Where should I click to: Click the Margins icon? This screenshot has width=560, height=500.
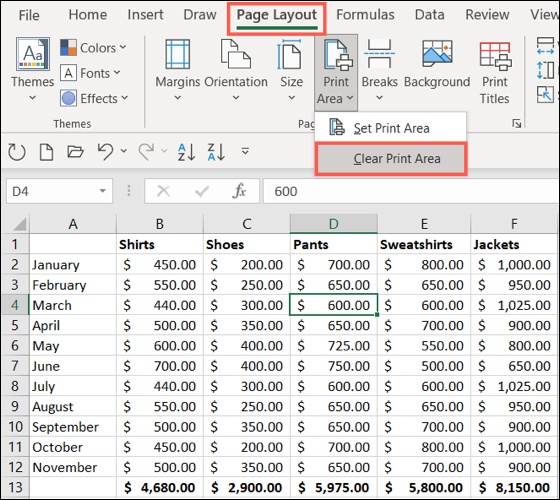[x=178, y=54]
